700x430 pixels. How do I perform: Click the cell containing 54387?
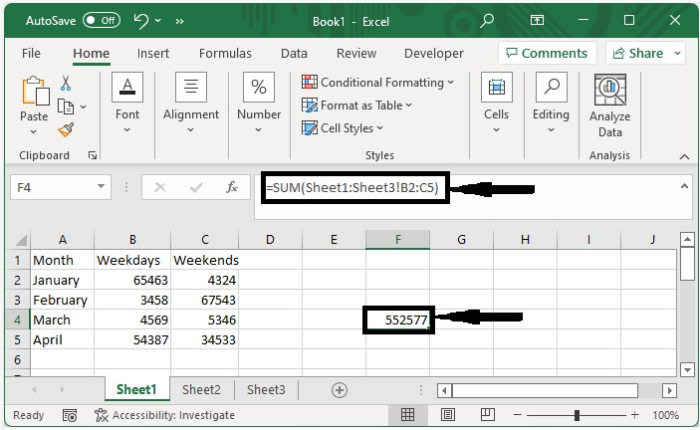(133, 340)
